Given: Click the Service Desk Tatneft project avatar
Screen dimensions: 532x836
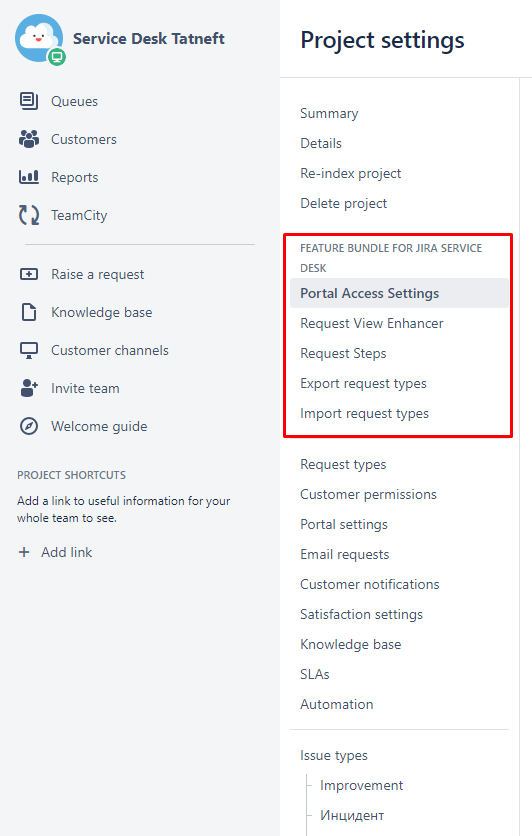Looking at the screenshot, I should click(40, 39).
